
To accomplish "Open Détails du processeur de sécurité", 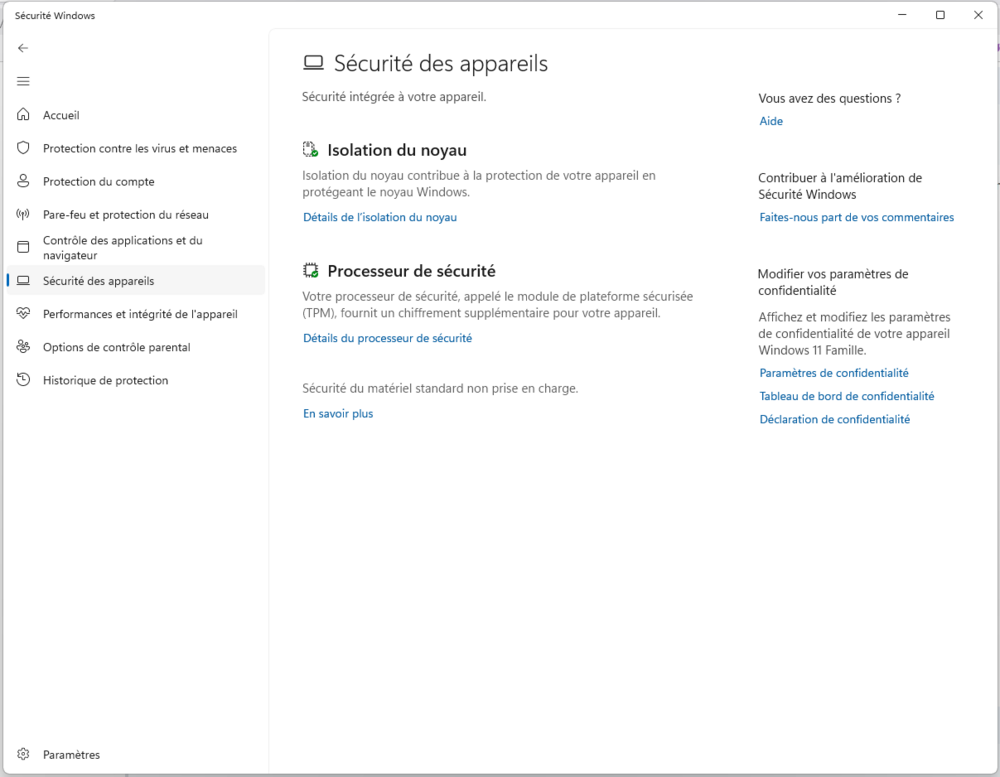I will coord(387,338).
